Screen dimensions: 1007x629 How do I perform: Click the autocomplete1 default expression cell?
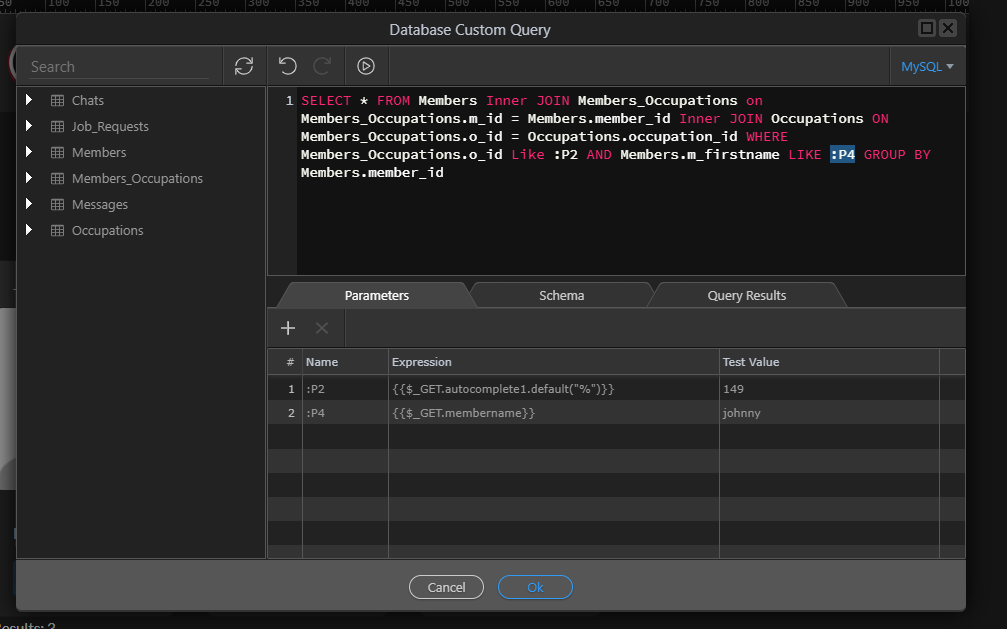[x=554, y=389]
